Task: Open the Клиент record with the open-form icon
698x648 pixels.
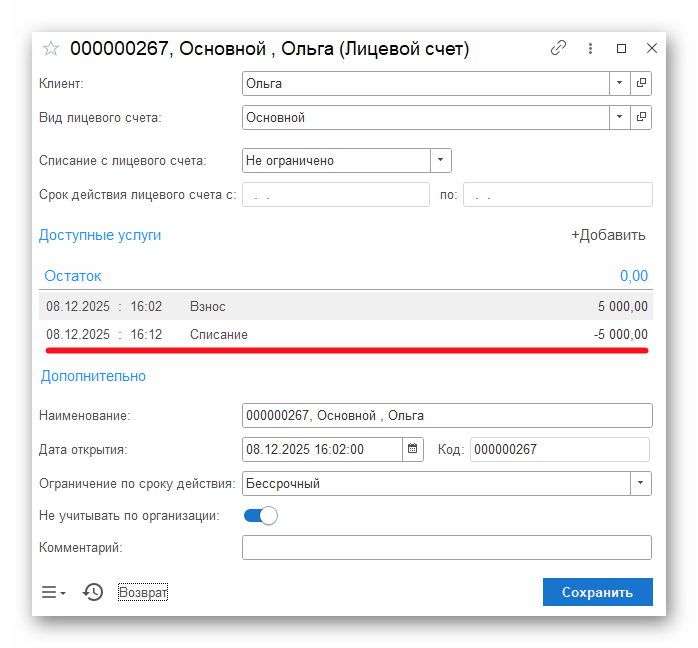Action: [641, 83]
